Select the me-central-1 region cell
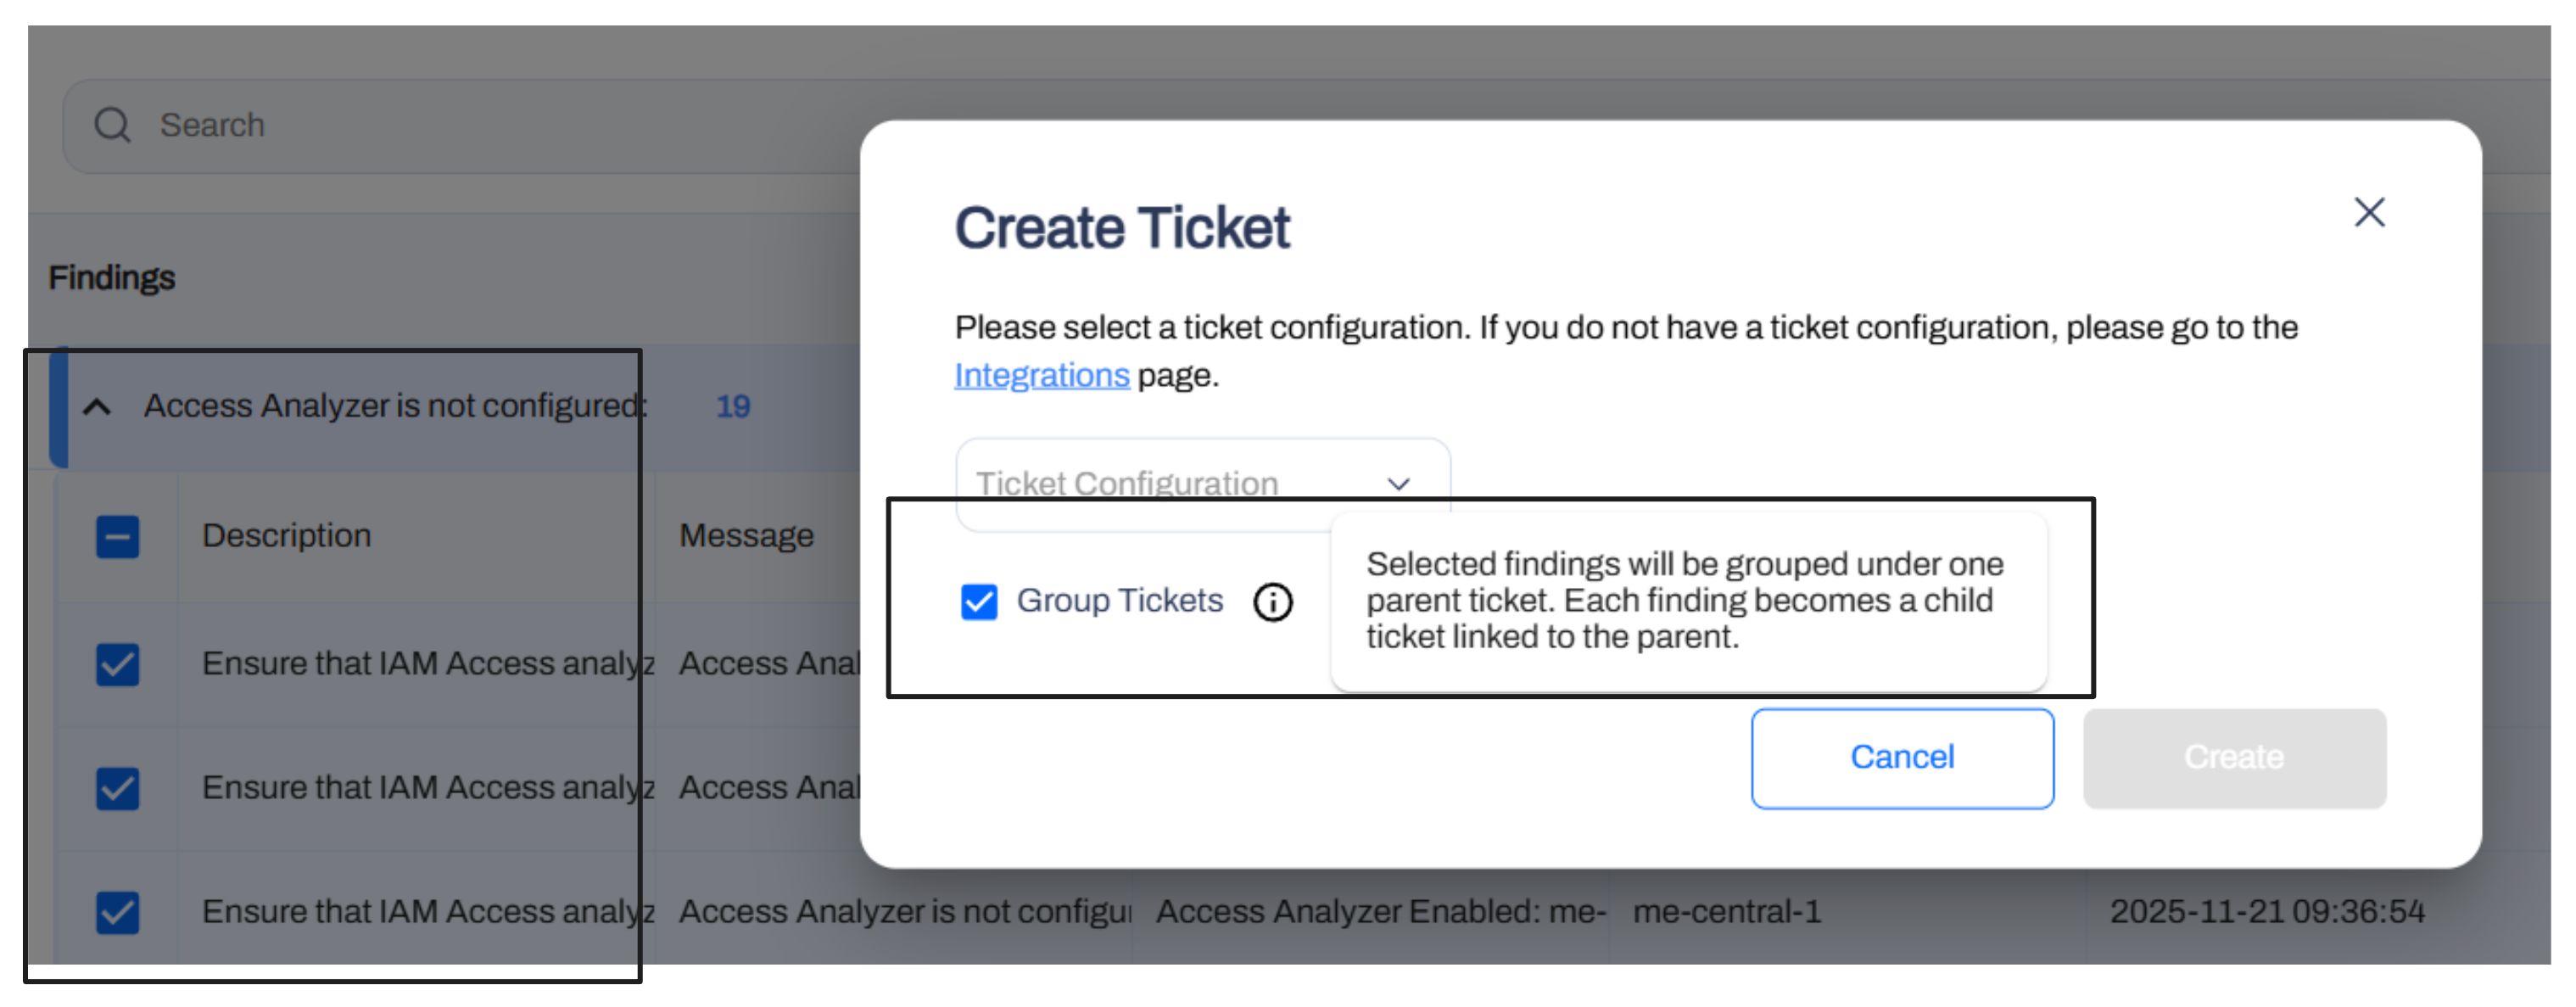 [1727, 912]
